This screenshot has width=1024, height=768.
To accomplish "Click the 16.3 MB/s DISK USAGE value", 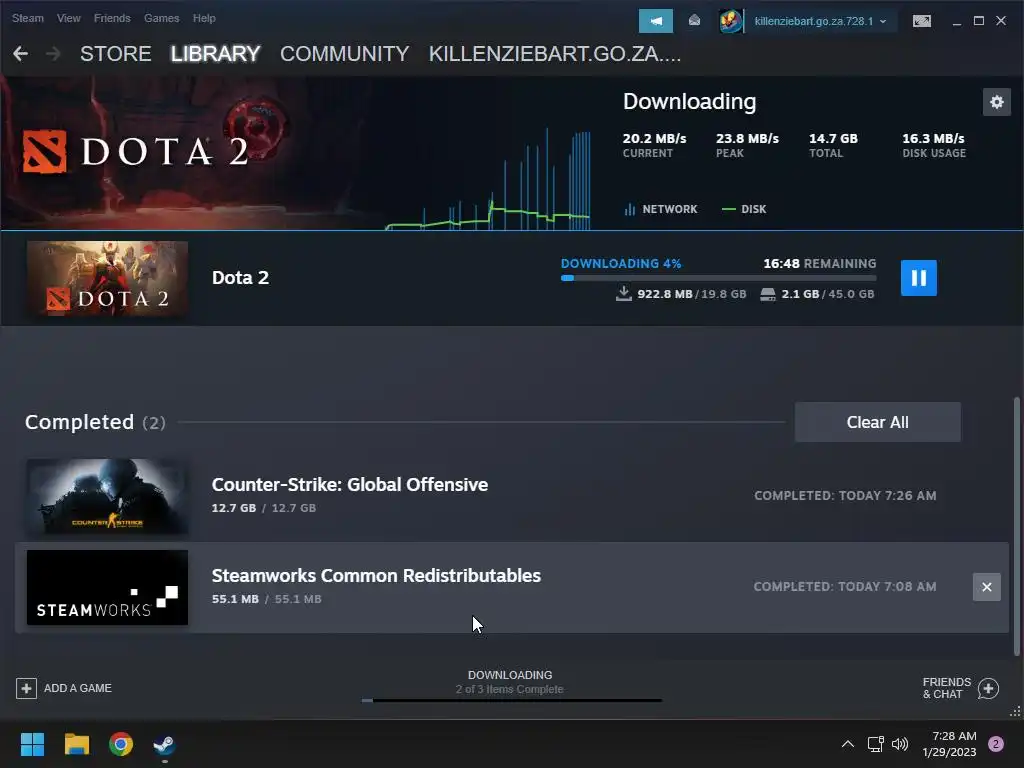I will tap(934, 145).
